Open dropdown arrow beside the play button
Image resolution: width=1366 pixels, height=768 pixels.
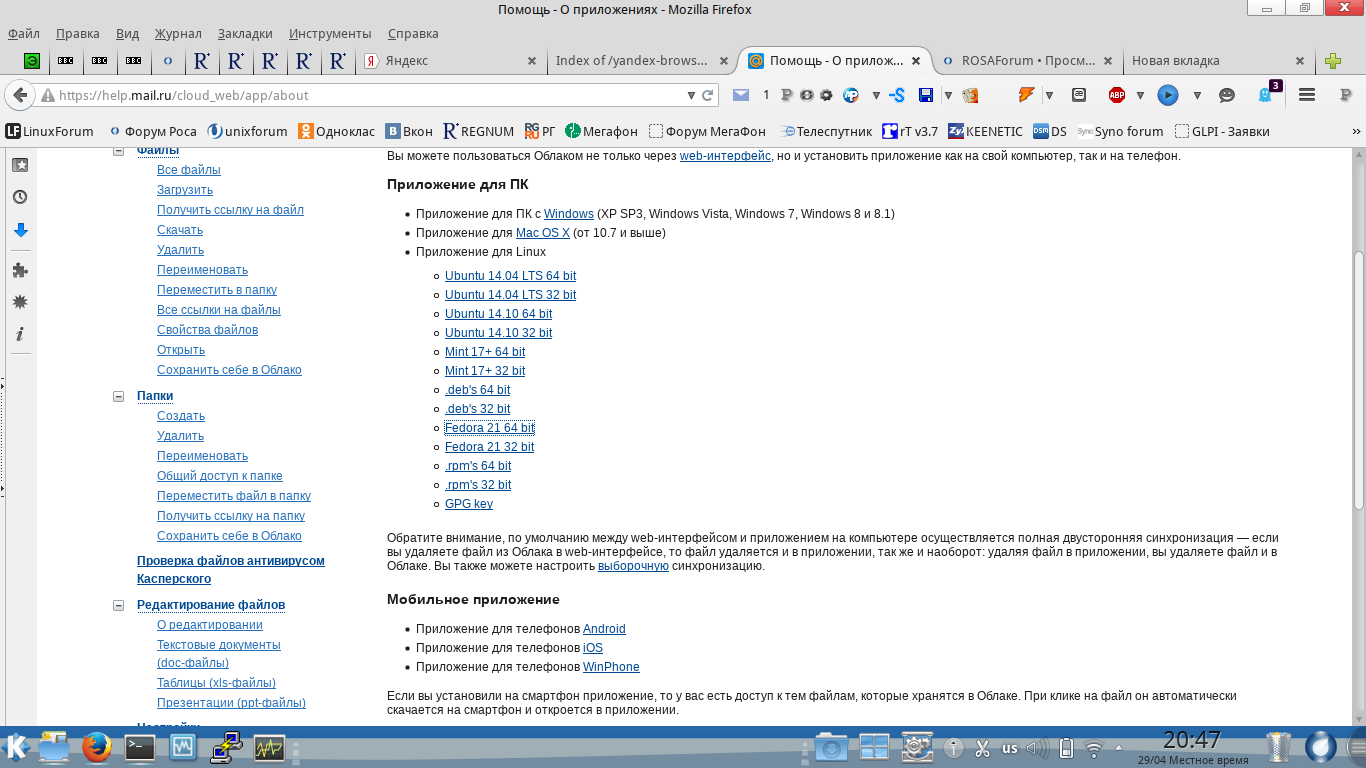click(1196, 96)
